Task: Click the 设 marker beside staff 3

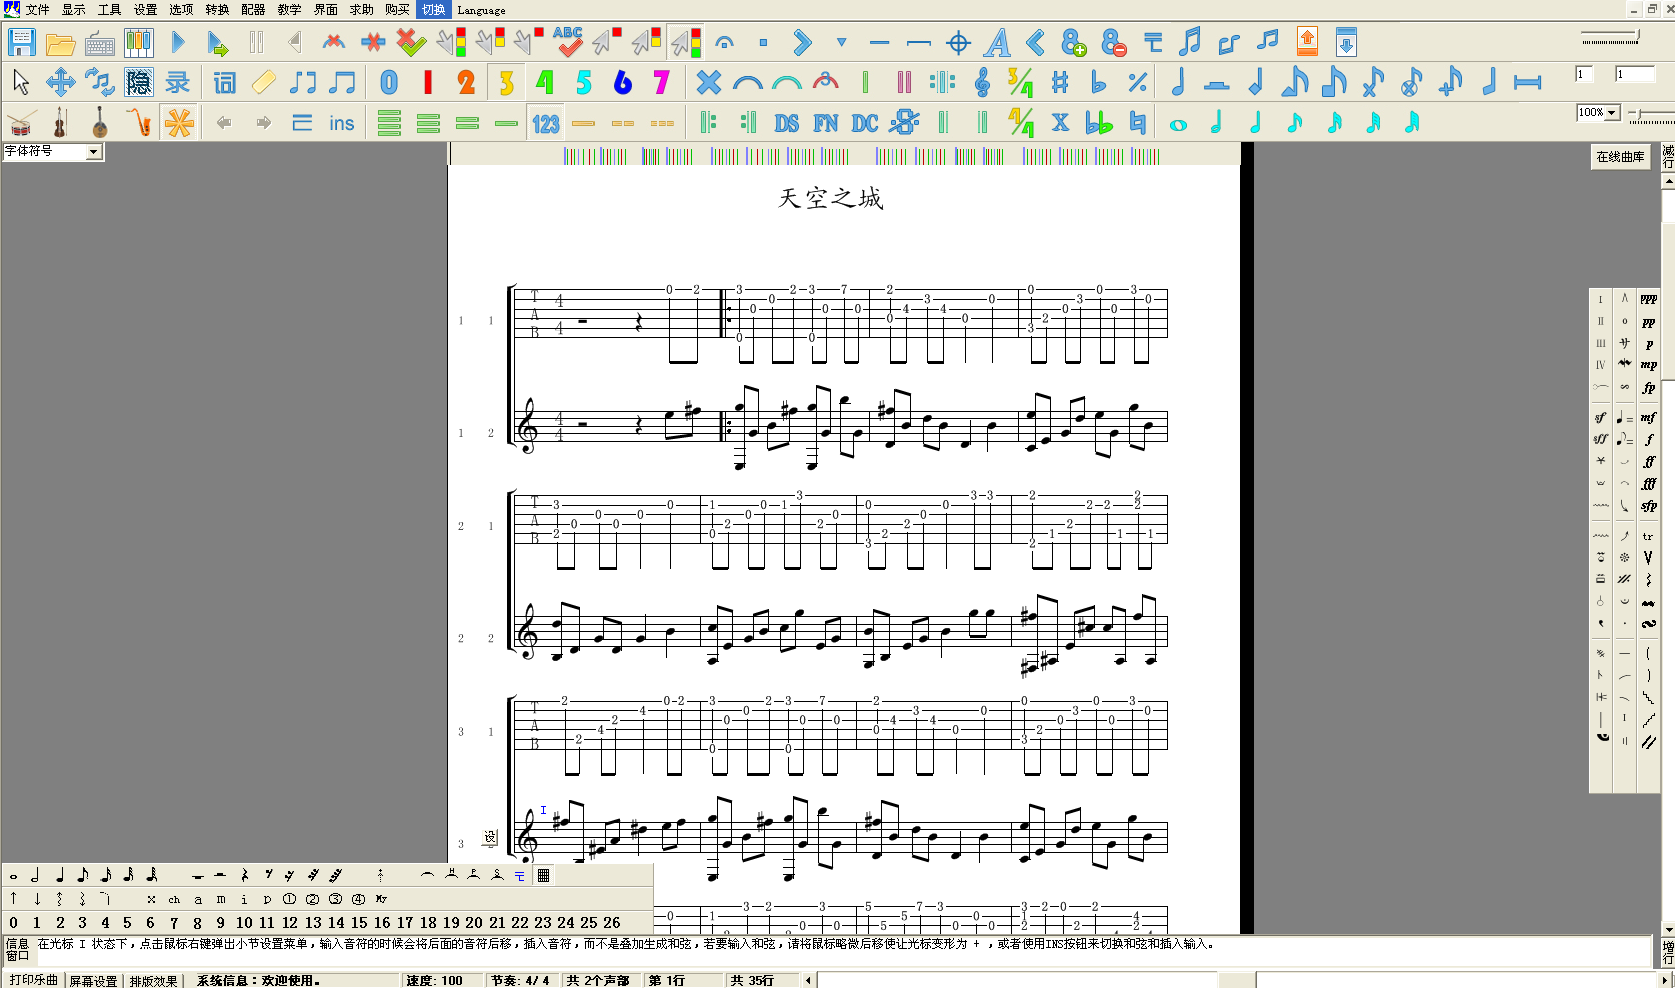Action: click(x=490, y=837)
